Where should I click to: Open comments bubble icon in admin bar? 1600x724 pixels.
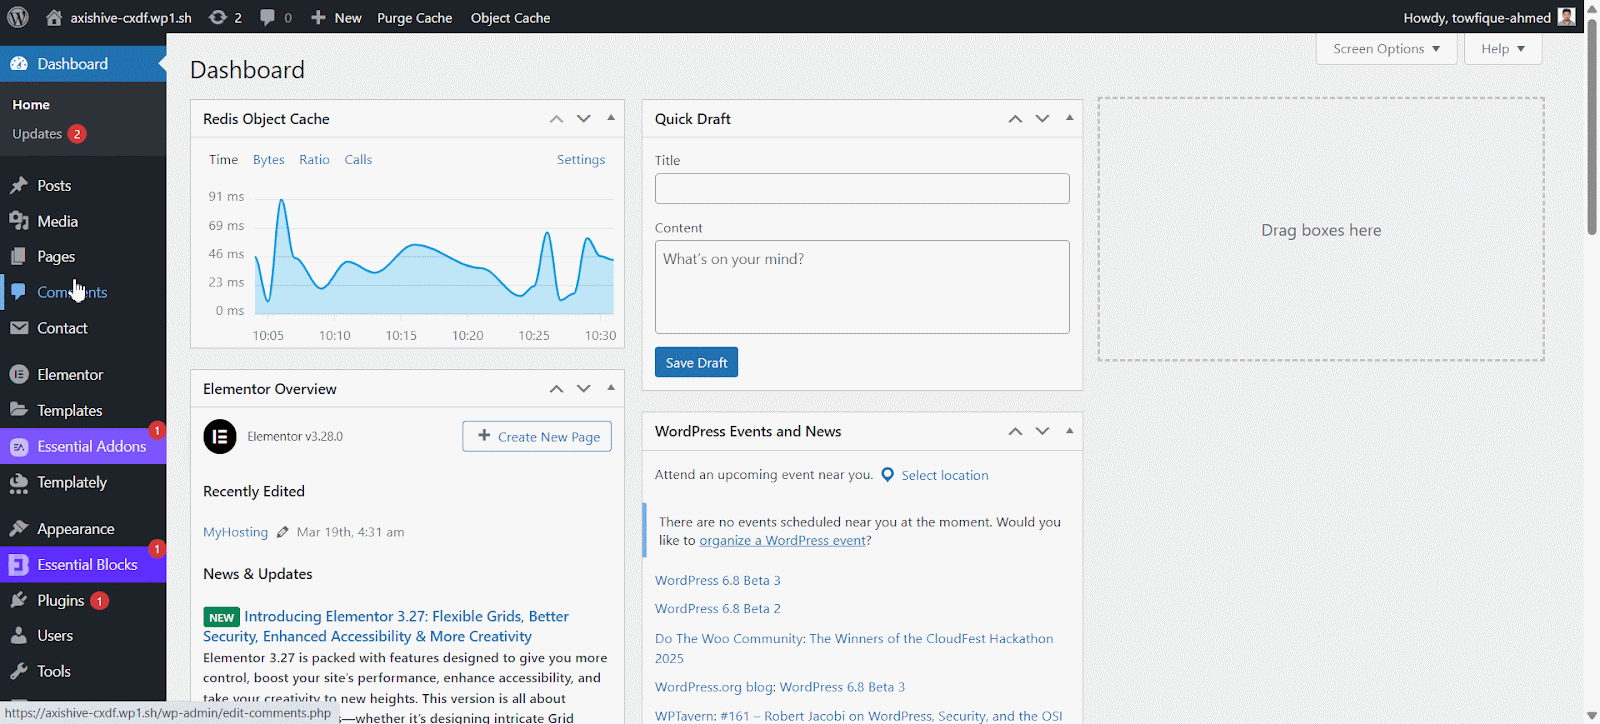(x=267, y=18)
